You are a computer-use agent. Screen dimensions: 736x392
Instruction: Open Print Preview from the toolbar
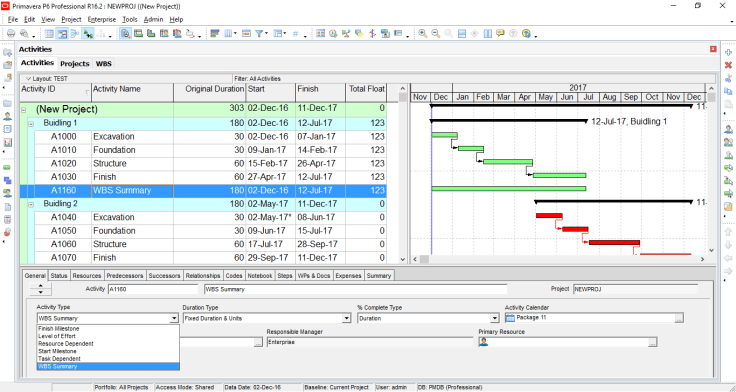[24, 33]
